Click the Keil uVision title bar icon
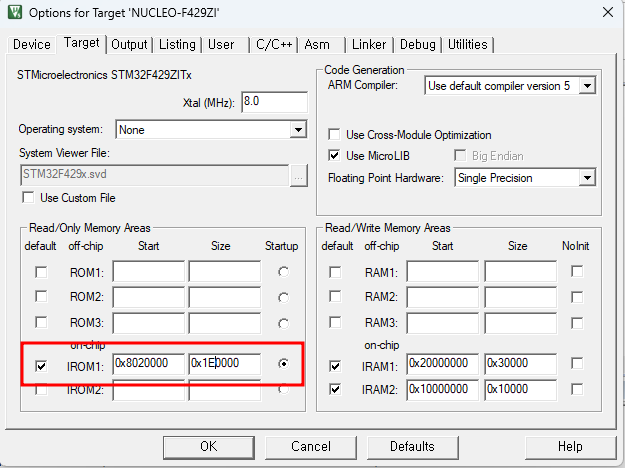 [15, 12]
